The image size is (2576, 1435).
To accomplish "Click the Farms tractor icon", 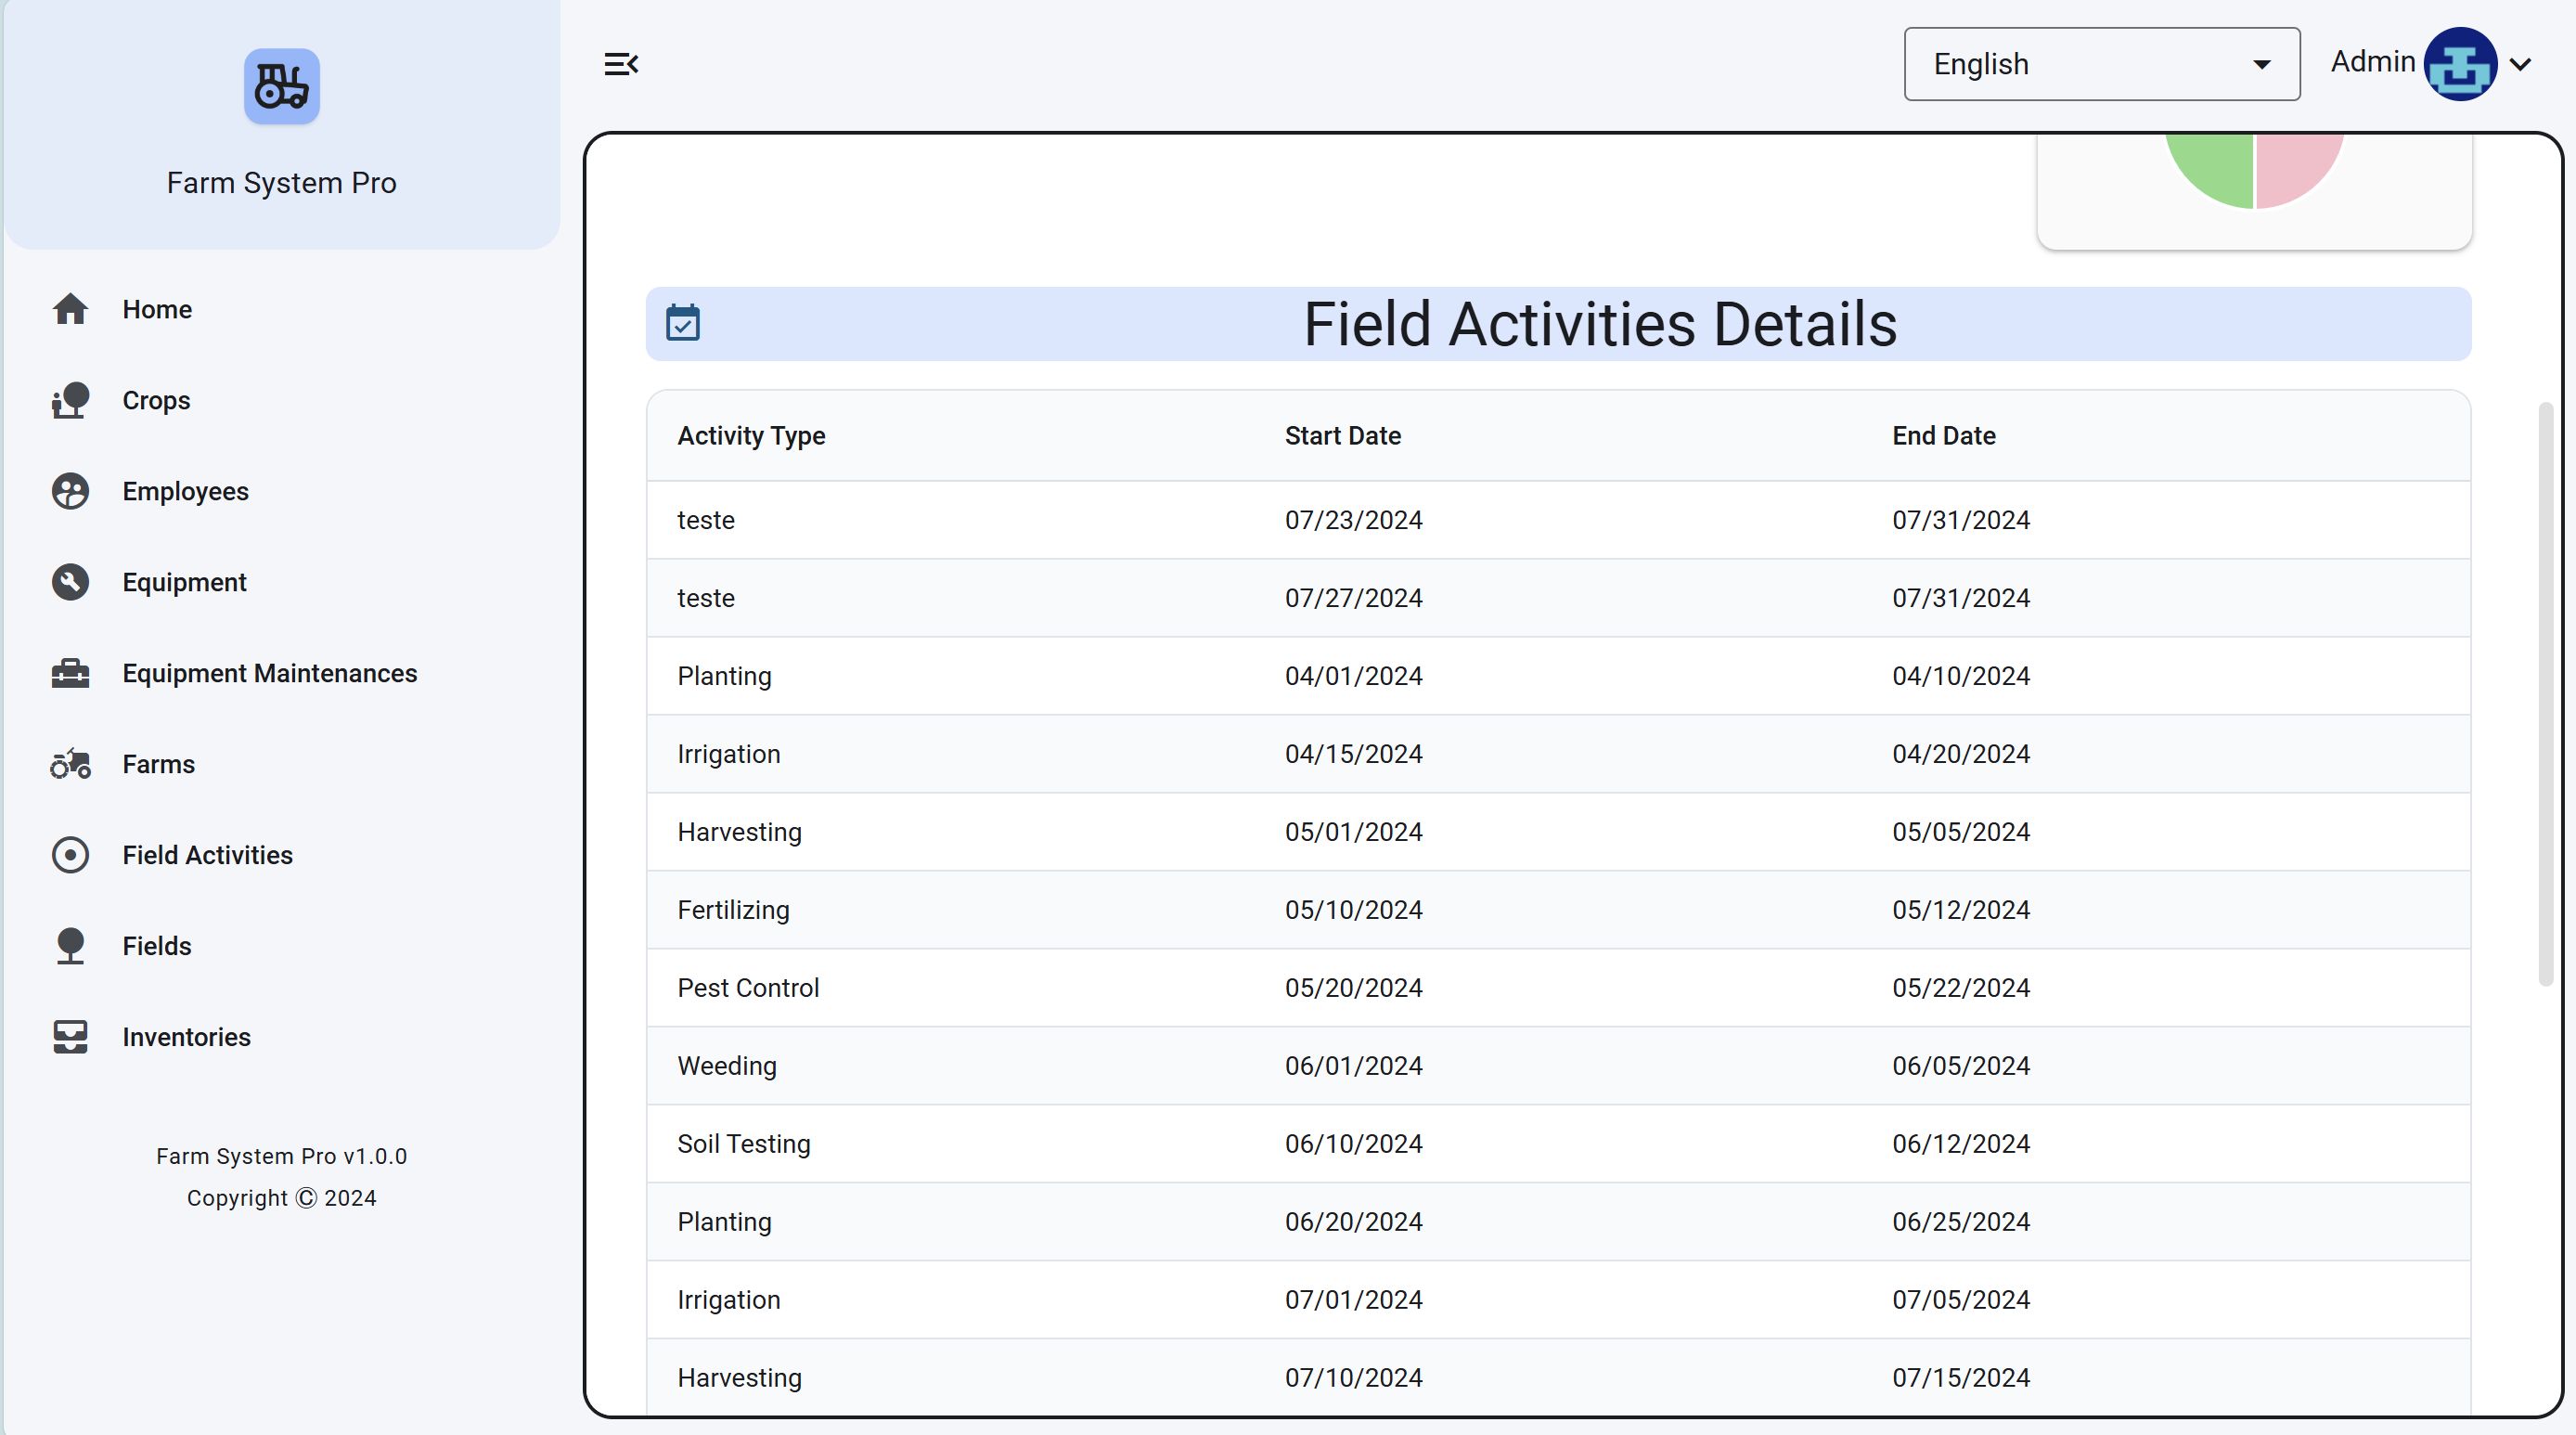I will (70, 764).
